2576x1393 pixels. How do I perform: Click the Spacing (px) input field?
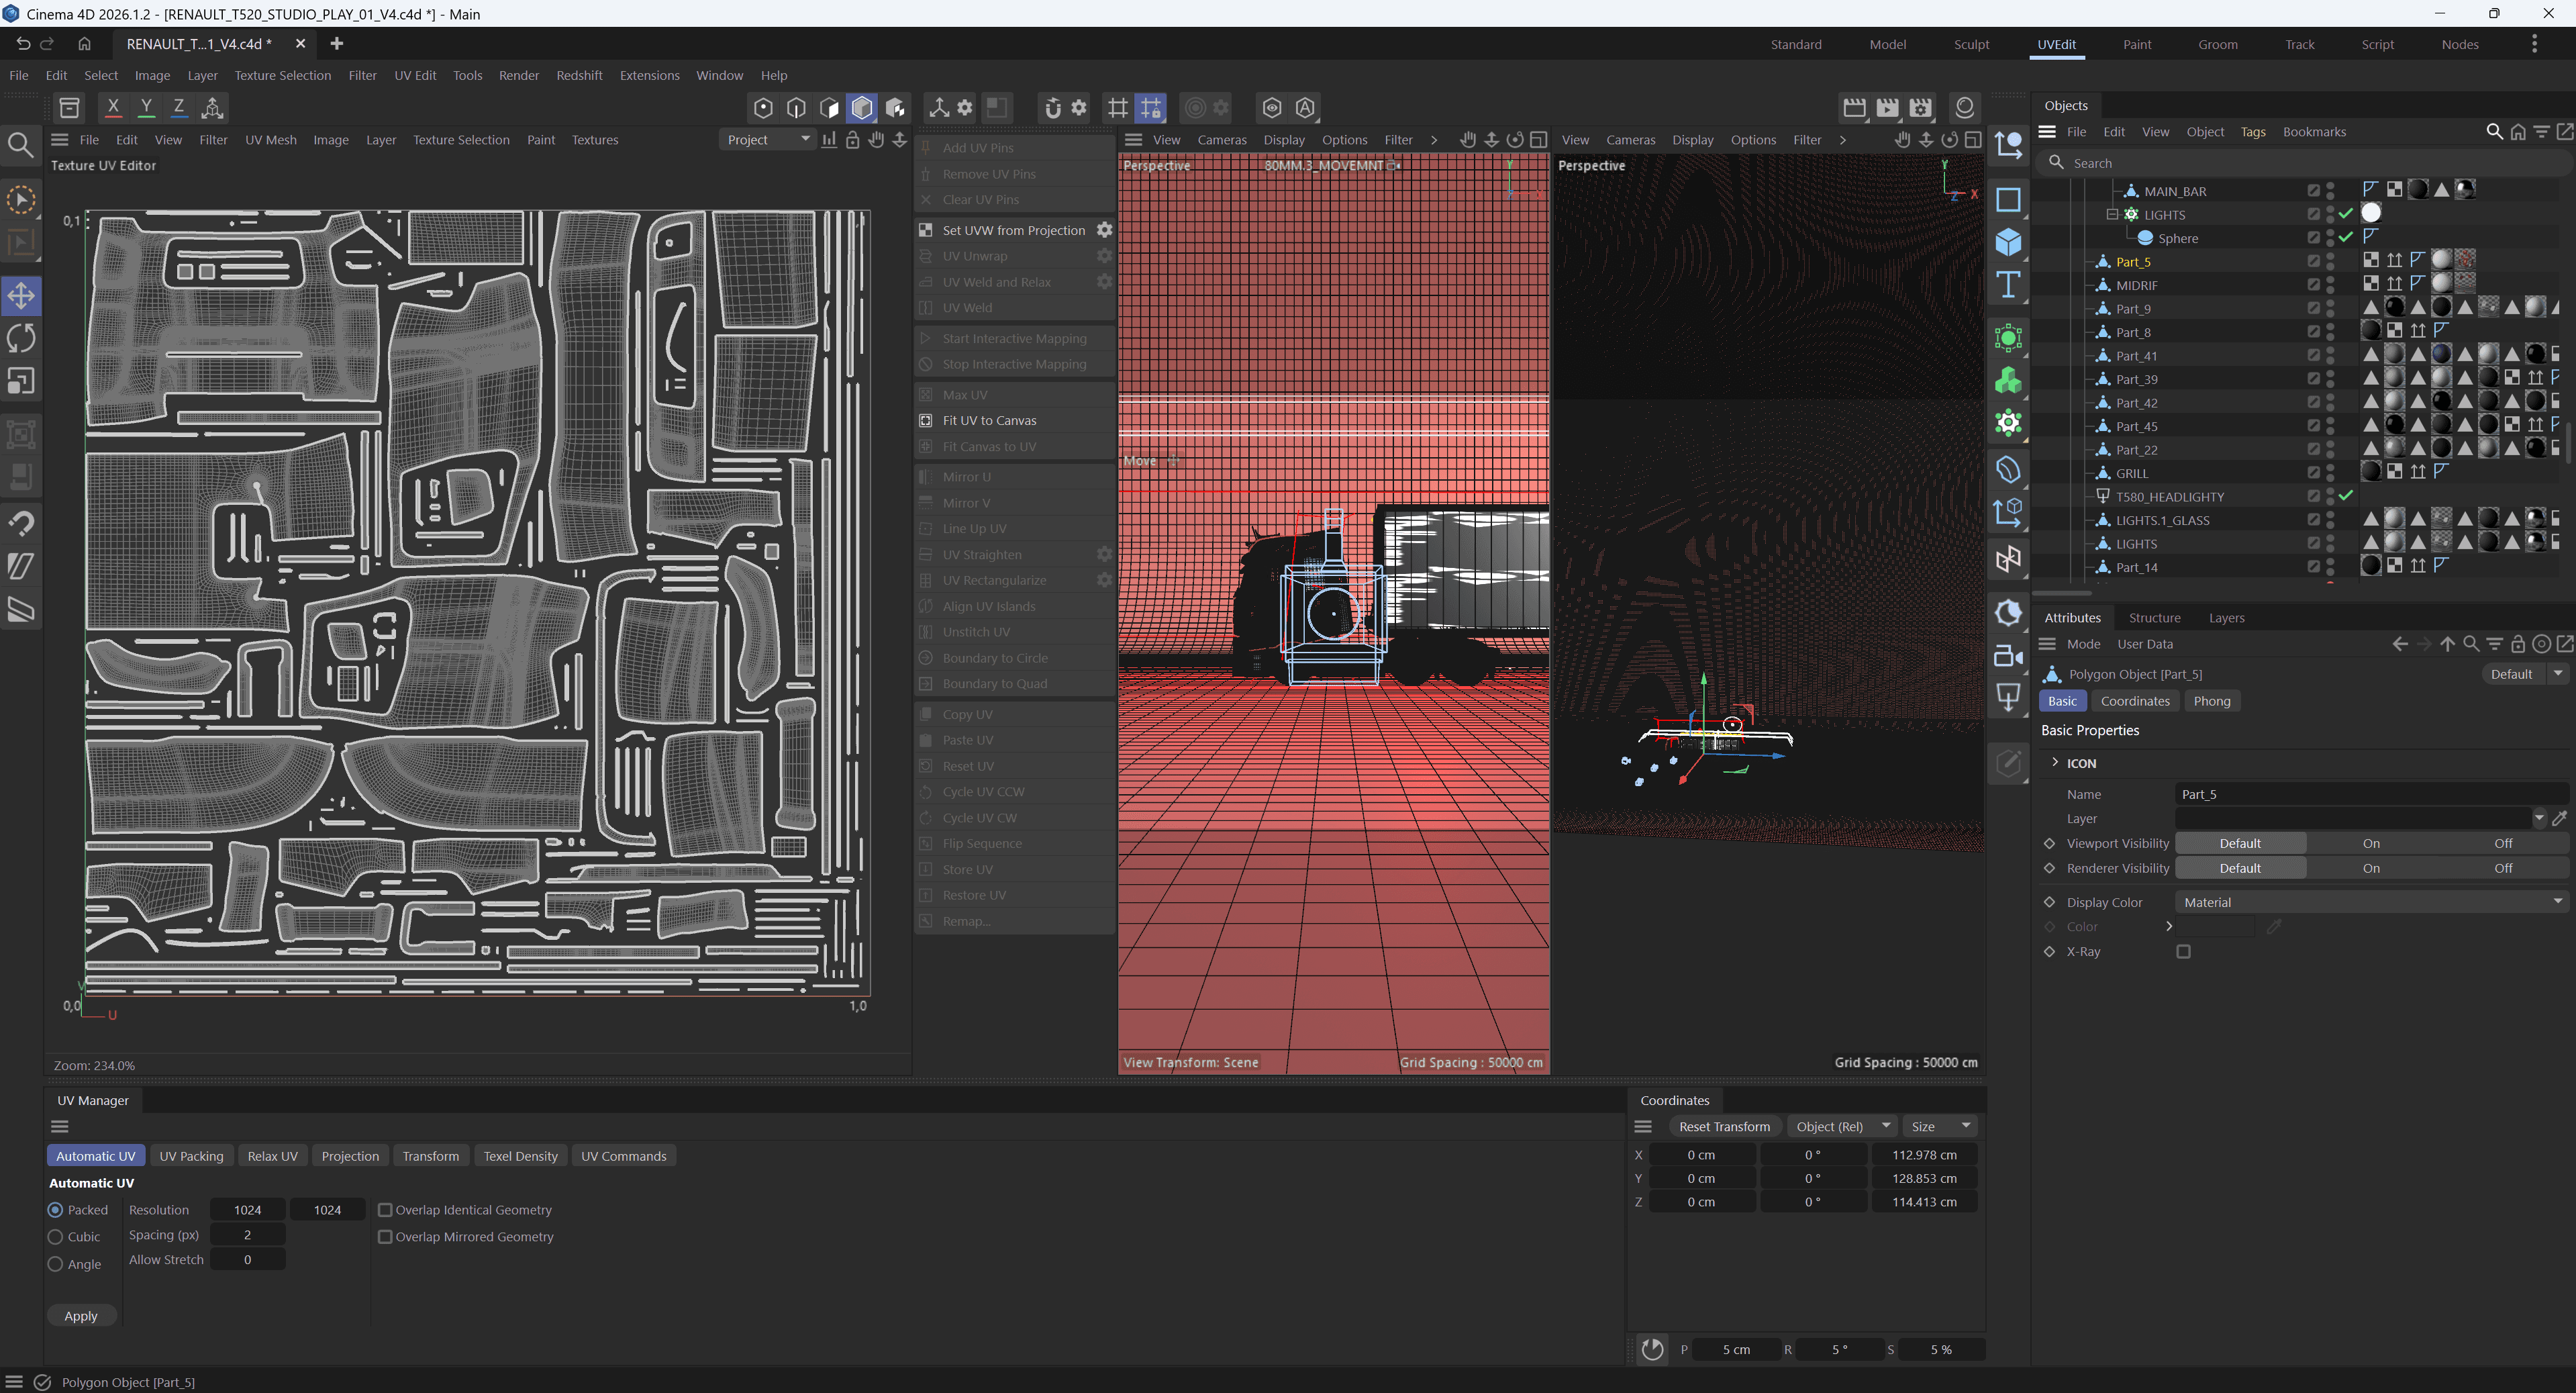click(x=247, y=1235)
